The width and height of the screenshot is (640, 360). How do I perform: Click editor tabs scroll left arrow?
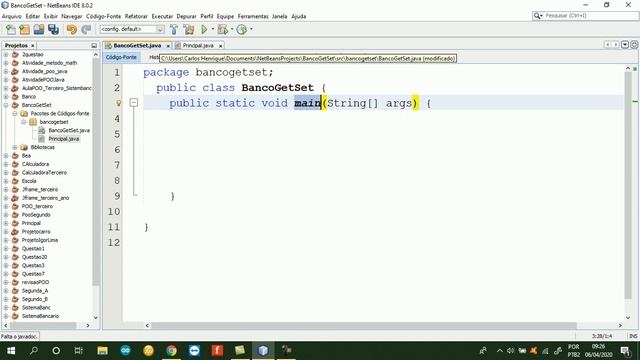[608, 44]
